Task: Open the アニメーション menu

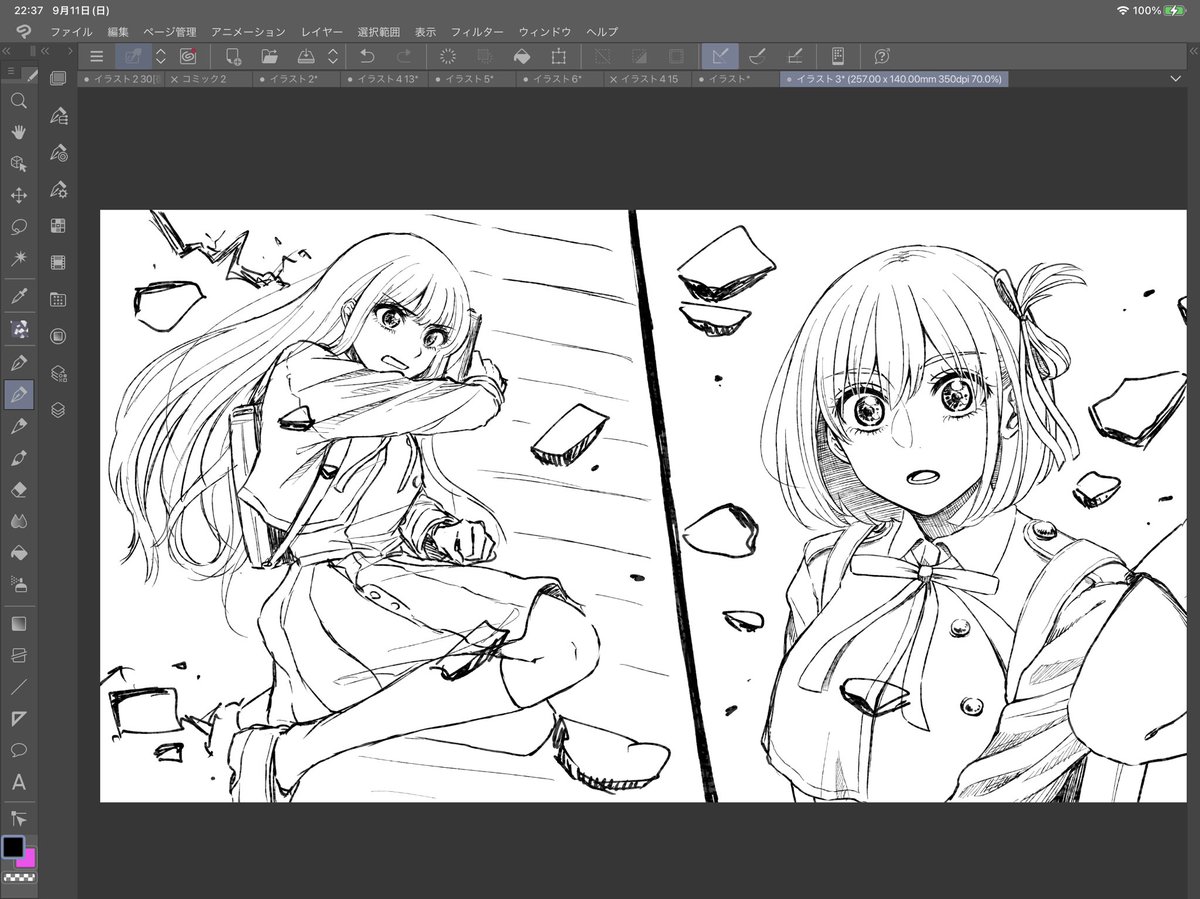Action: pos(248,32)
